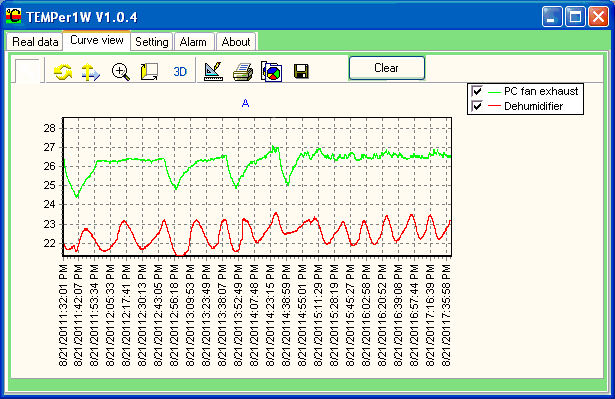Viewport: 615px width, 399px height.
Task: Click the 23 value on Y axis
Action: click(x=50, y=224)
